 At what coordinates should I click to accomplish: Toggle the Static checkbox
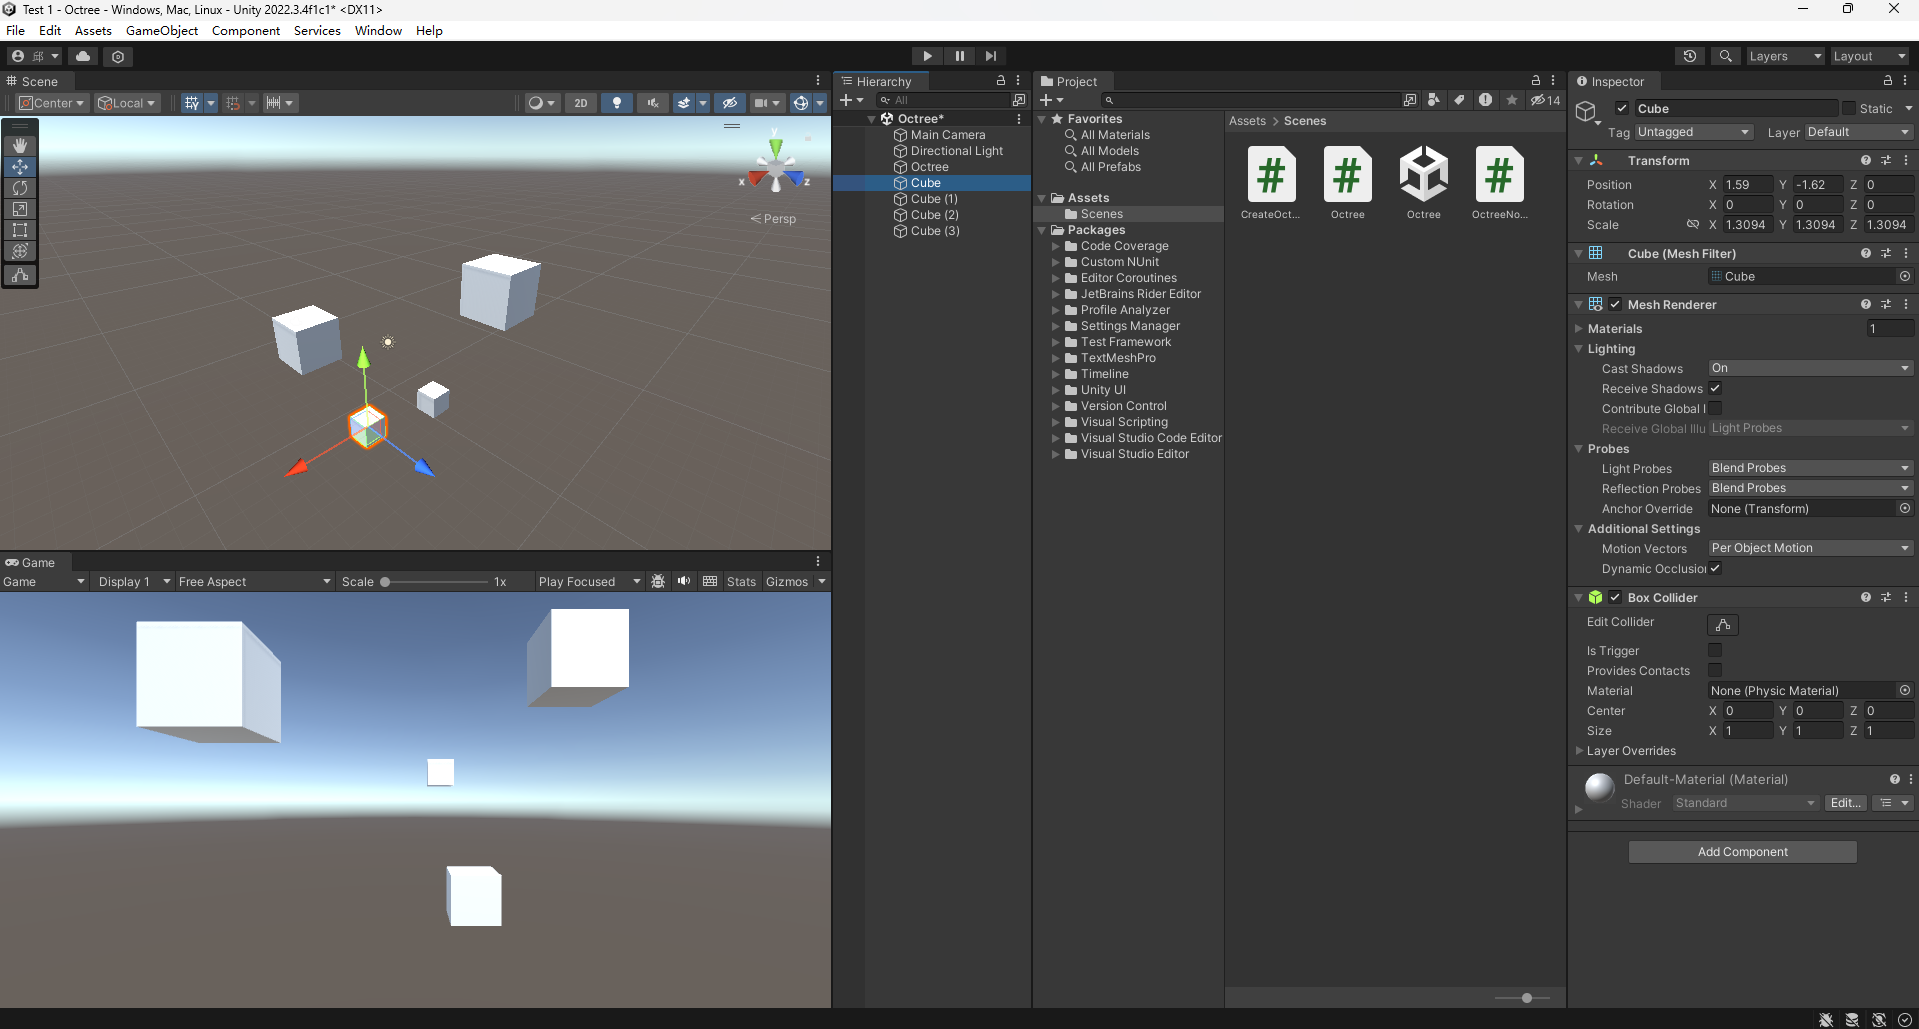click(x=1849, y=108)
